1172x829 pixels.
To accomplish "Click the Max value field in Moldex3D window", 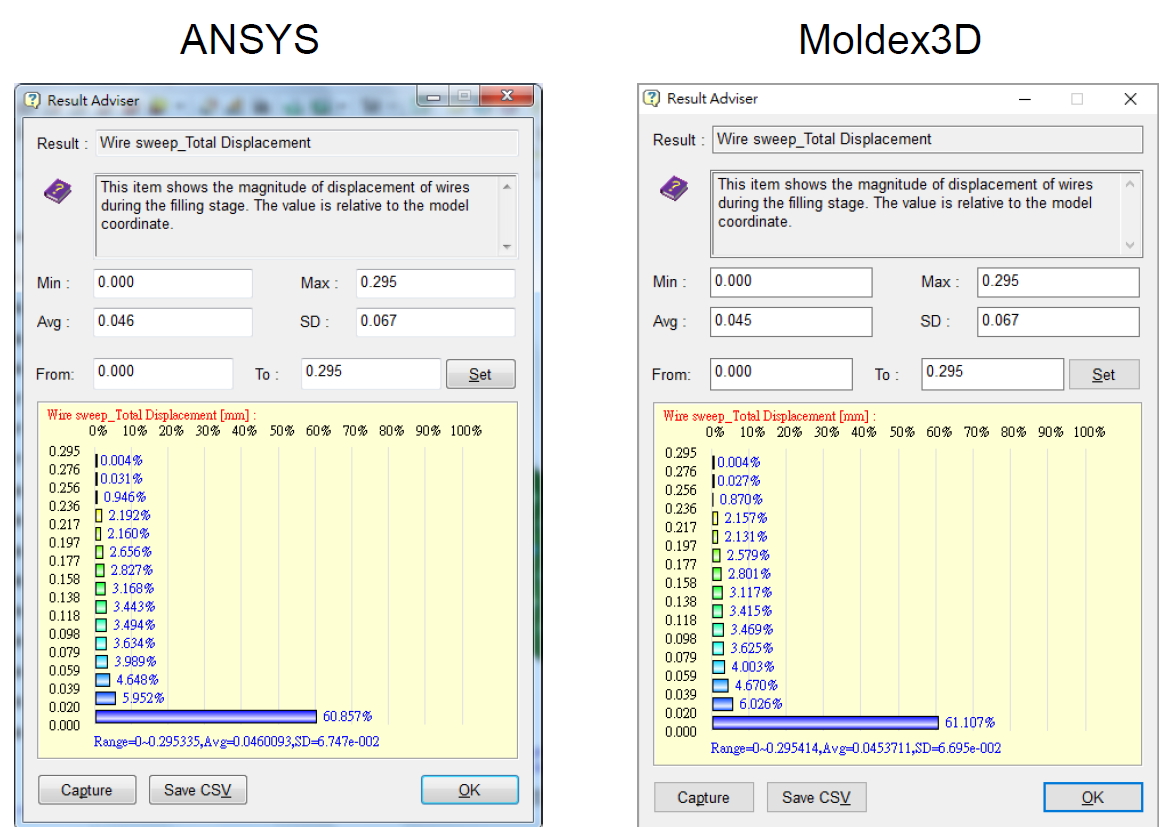I will tap(1058, 283).
